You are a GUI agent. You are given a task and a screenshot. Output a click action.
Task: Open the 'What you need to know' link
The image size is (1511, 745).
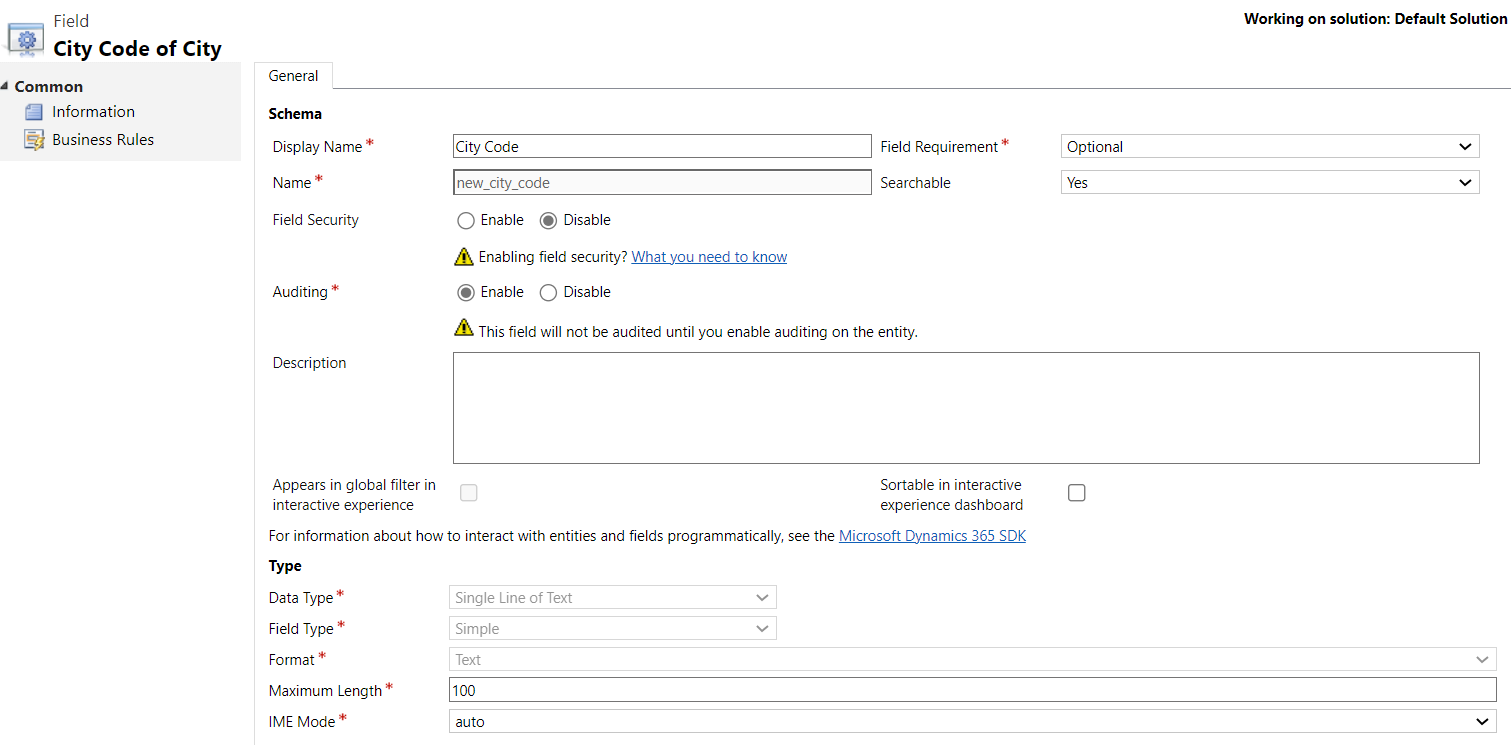pyautogui.click(x=709, y=257)
